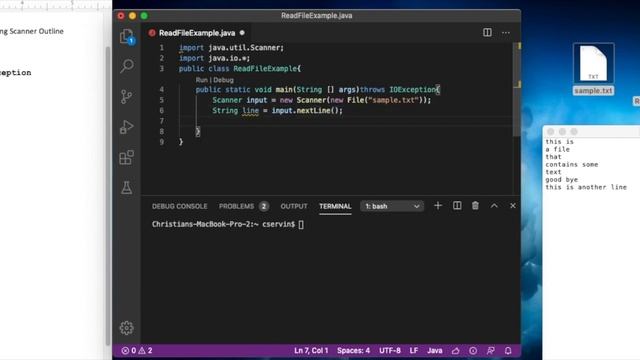Click 'ReadFileExample' class name on line 3
This screenshot has width=640, height=360.
coord(265,69)
